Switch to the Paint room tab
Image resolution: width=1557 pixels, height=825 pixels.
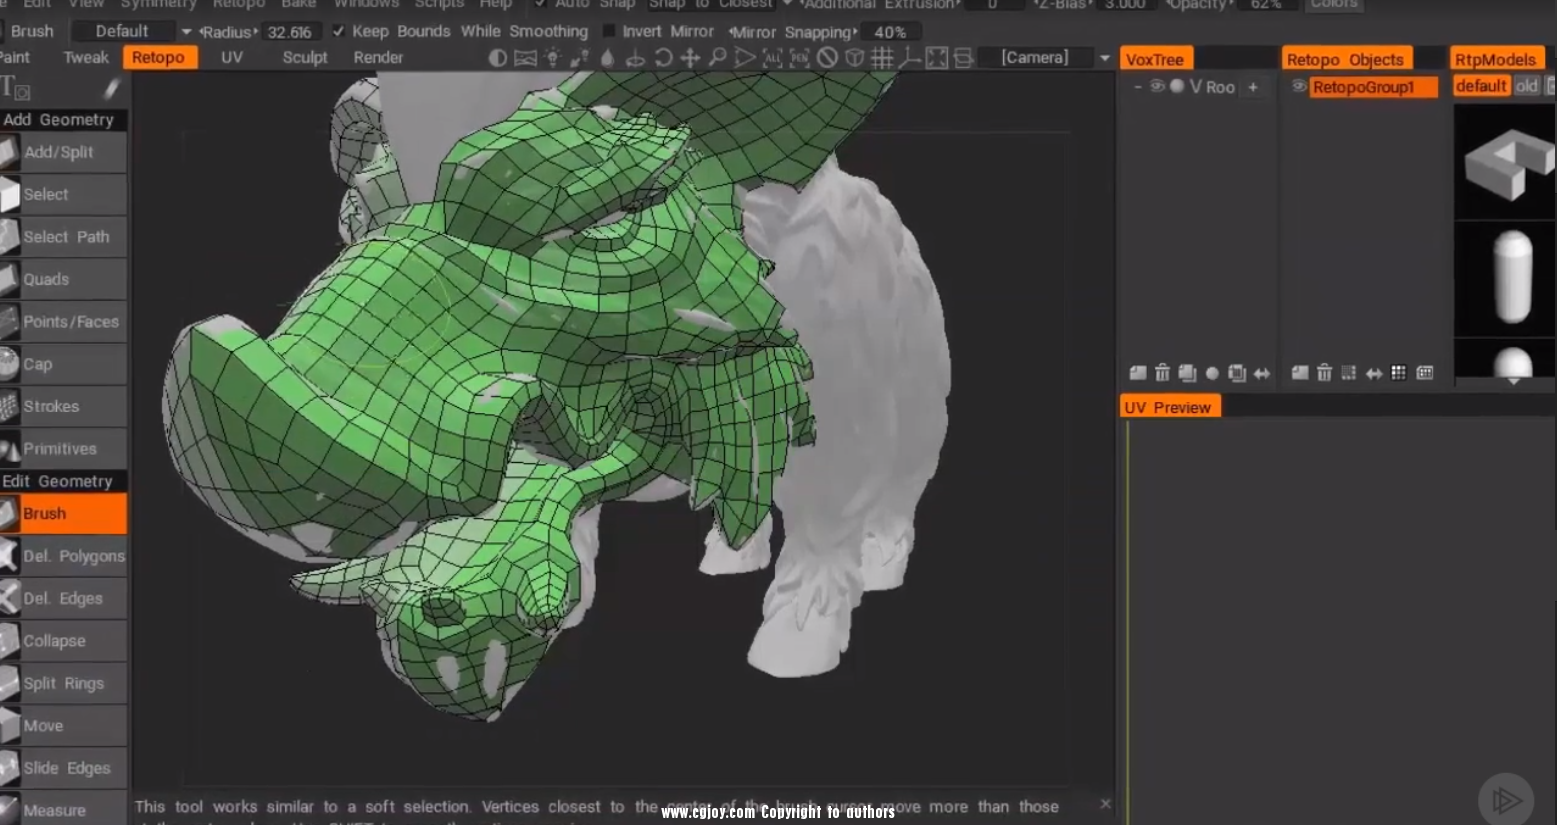pyautogui.click(x=15, y=58)
